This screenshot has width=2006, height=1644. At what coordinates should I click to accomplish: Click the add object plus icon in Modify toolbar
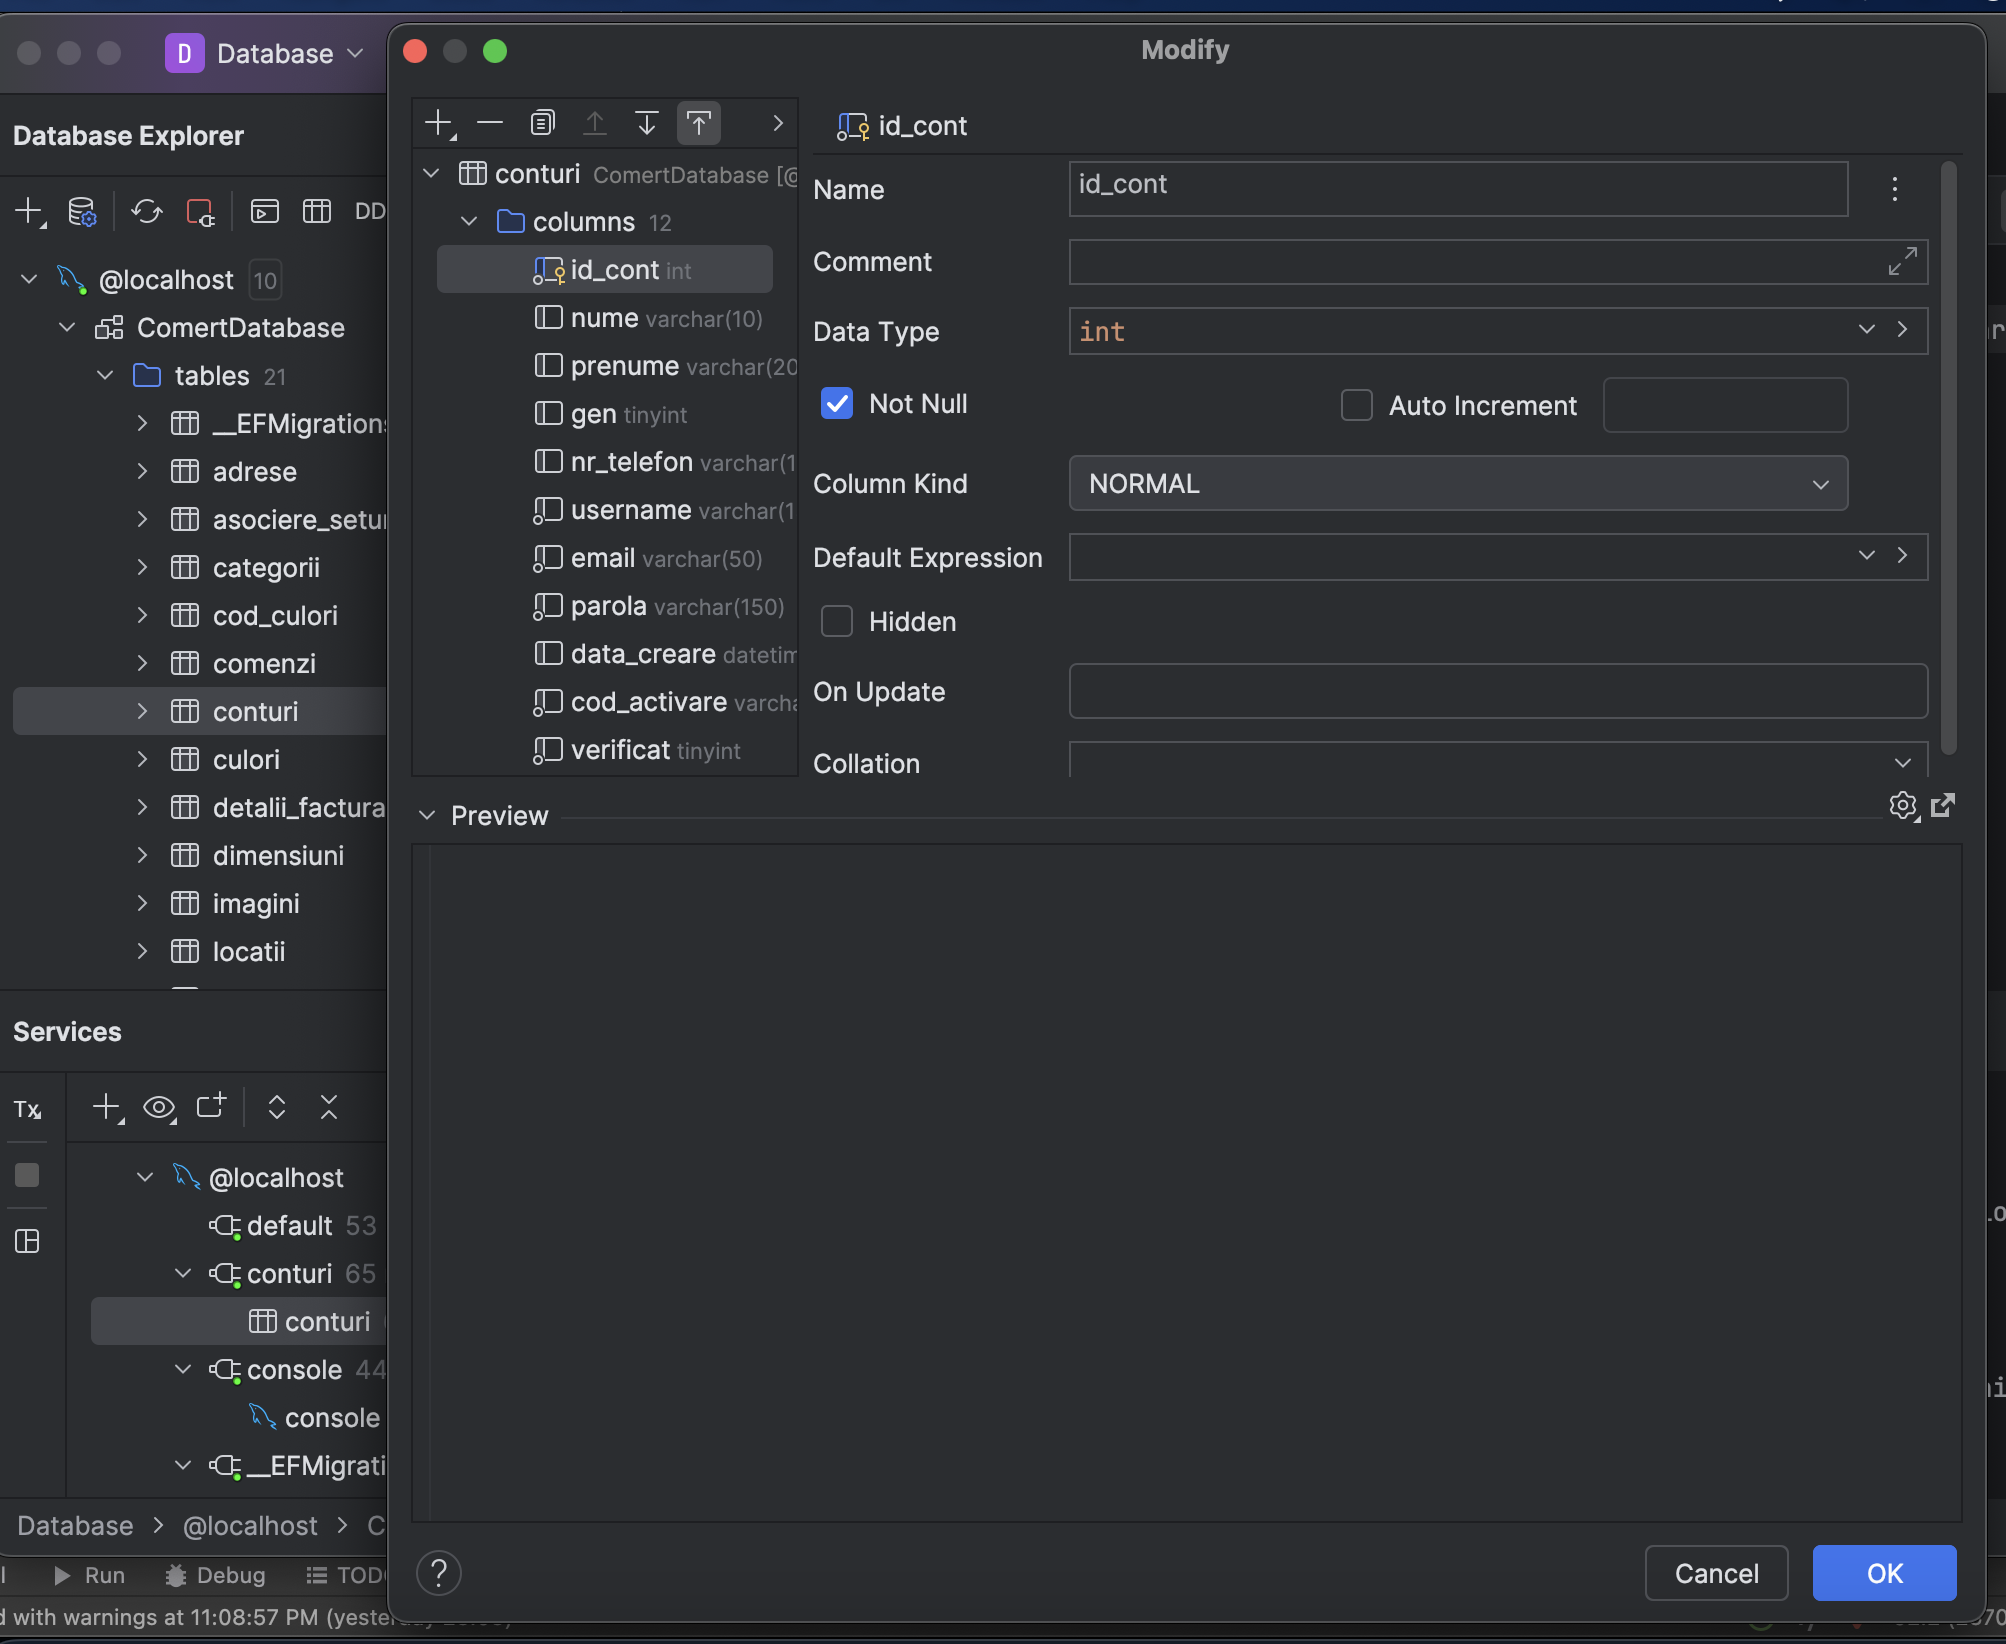coord(438,123)
